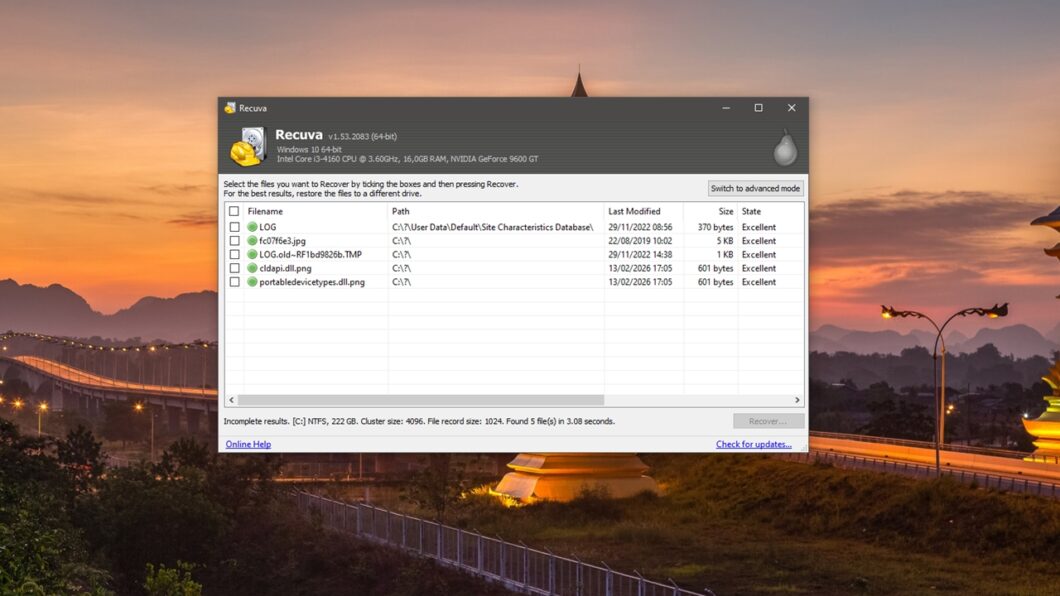This screenshot has width=1060, height=596.
Task: Click the Recuva icon in the title bar
Action: (230, 107)
